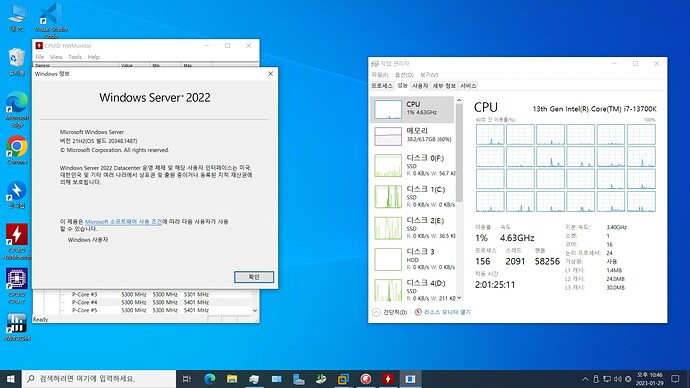Select 디스크 4(D:) in performance sidebar

pos(412,289)
